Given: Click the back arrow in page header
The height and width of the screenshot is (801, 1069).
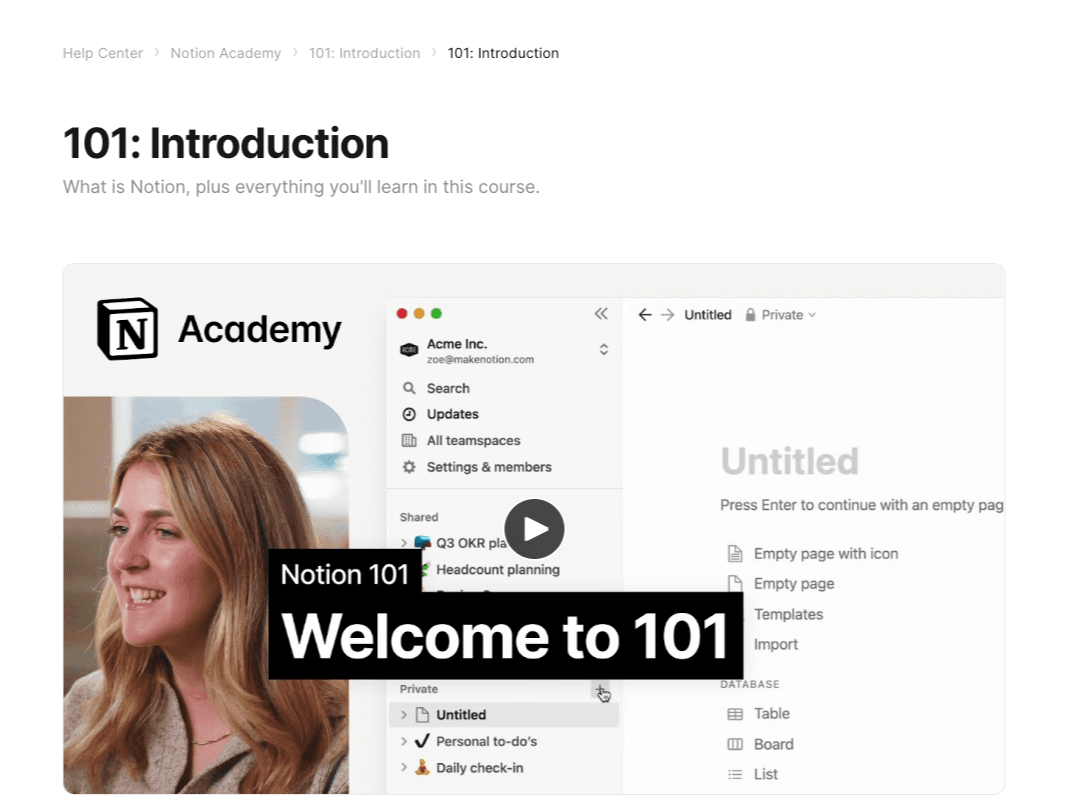Looking at the screenshot, I should (x=645, y=315).
